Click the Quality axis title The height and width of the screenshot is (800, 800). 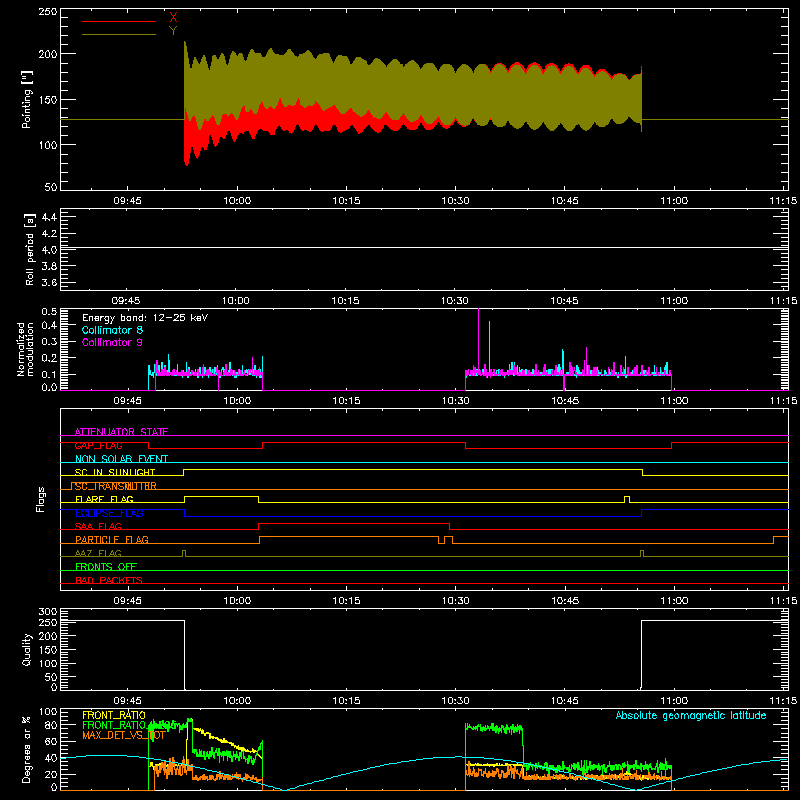click(27, 649)
